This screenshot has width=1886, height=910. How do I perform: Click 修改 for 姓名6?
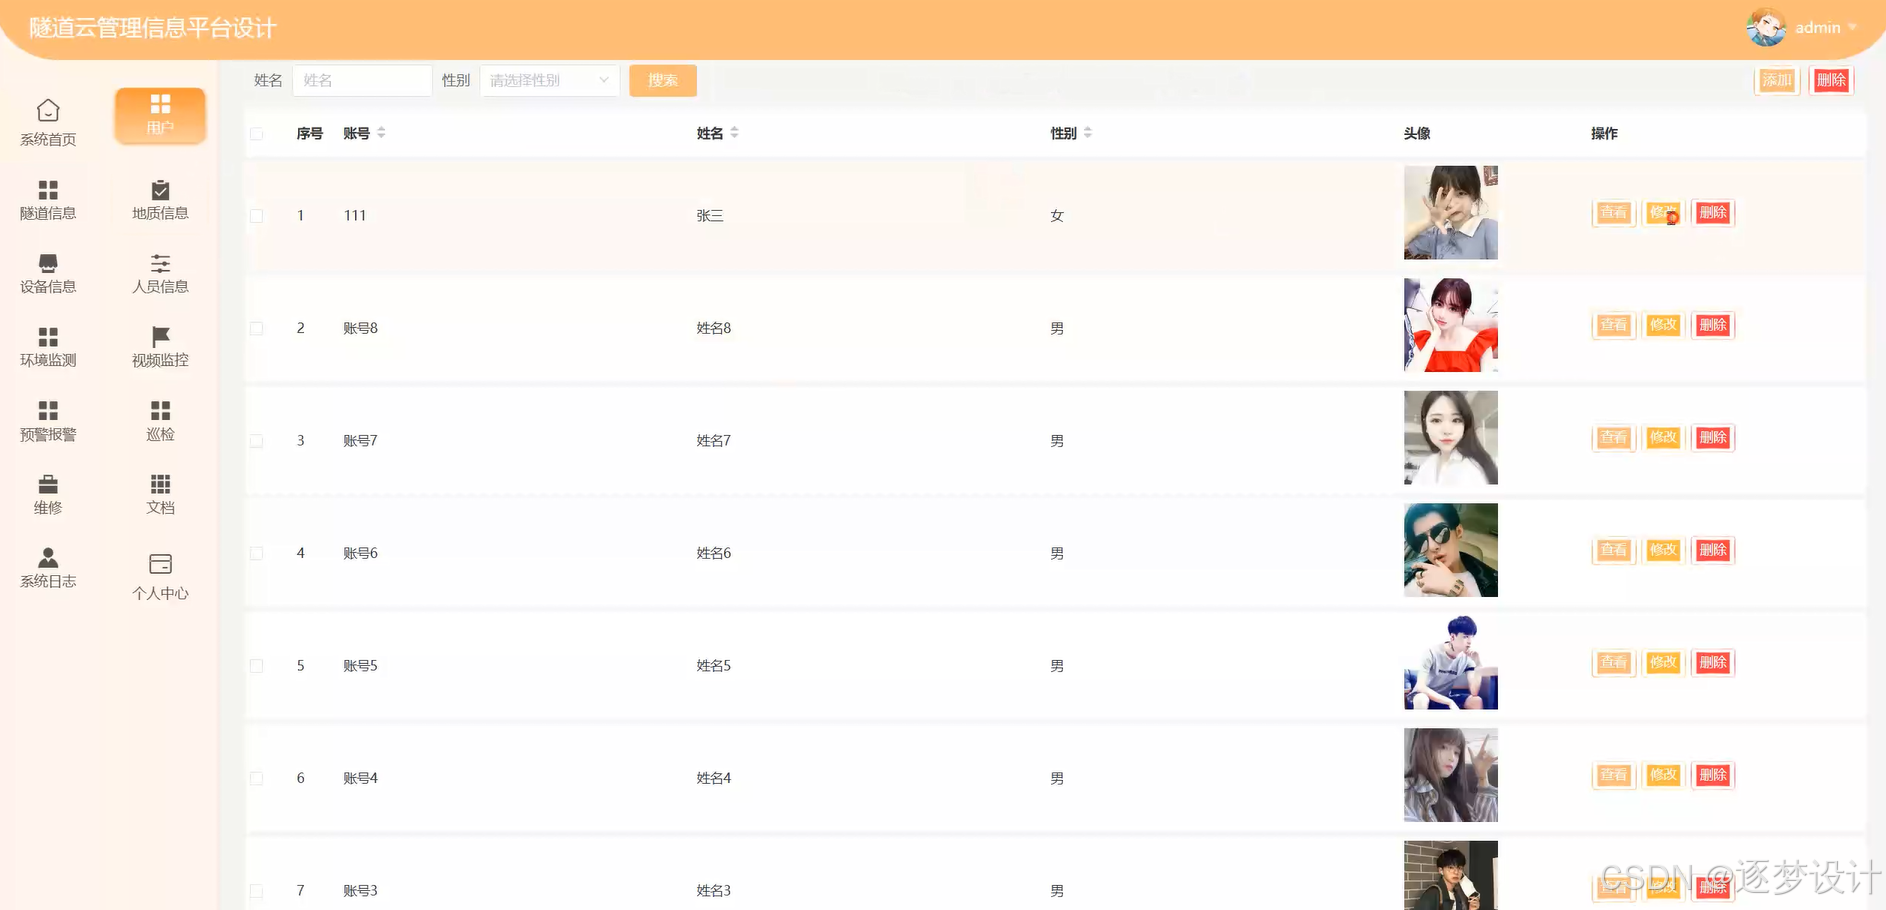pos(1663,550)
